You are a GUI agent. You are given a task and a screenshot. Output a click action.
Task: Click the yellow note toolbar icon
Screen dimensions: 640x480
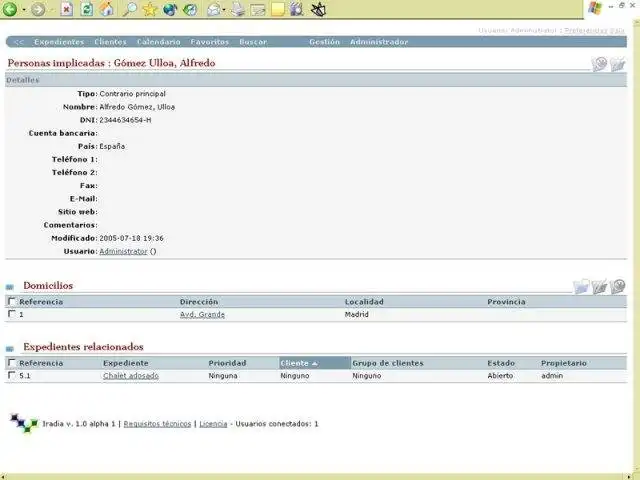tap(278, 9)
